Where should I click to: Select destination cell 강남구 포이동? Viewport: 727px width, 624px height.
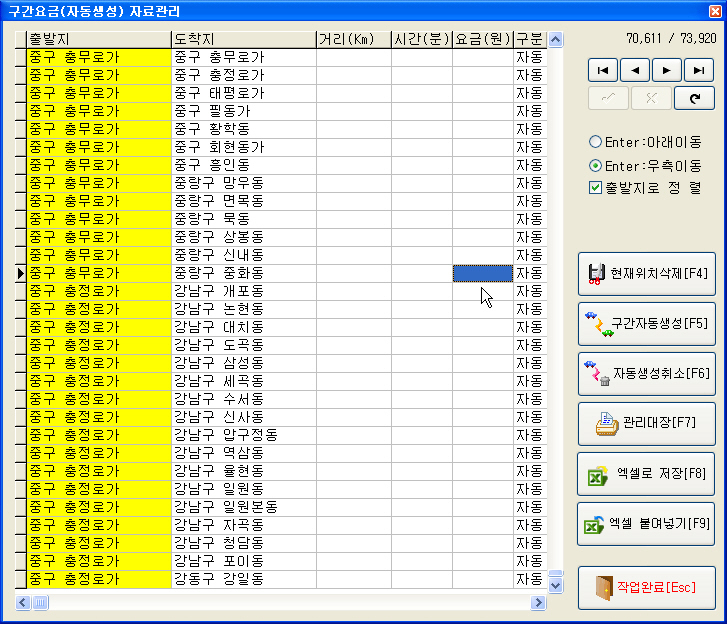coord(244,561)
